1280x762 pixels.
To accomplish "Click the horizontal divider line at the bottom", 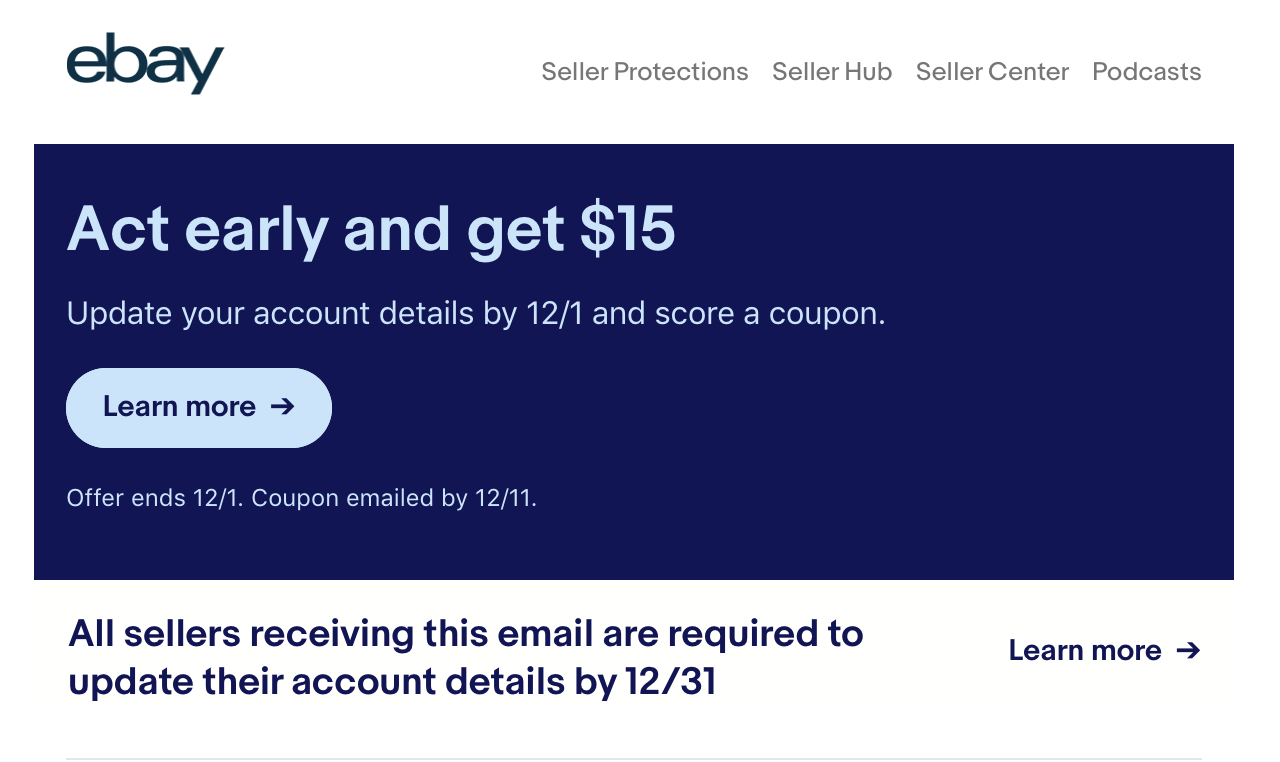I will (x=634, y=759).
